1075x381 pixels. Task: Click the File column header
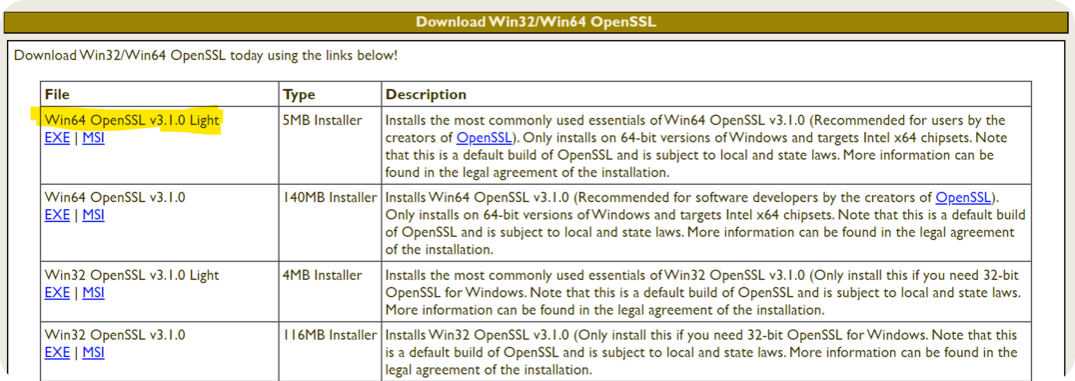pos(160,94)
